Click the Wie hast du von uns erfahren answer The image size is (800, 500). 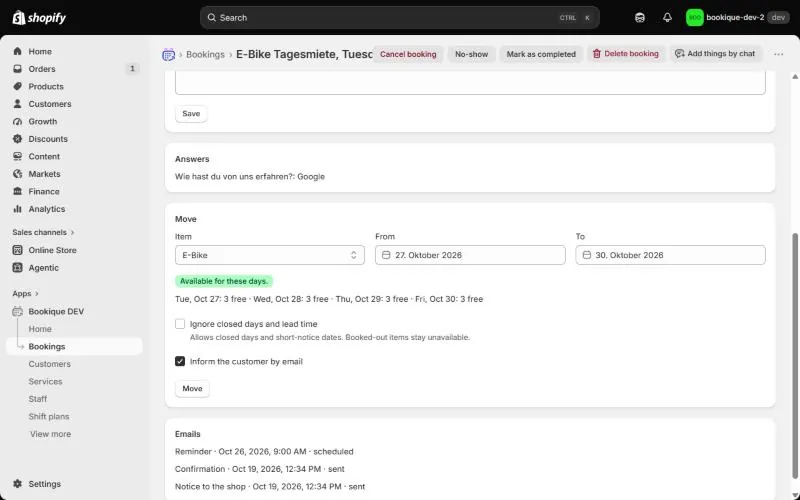[x=249, y=177]
